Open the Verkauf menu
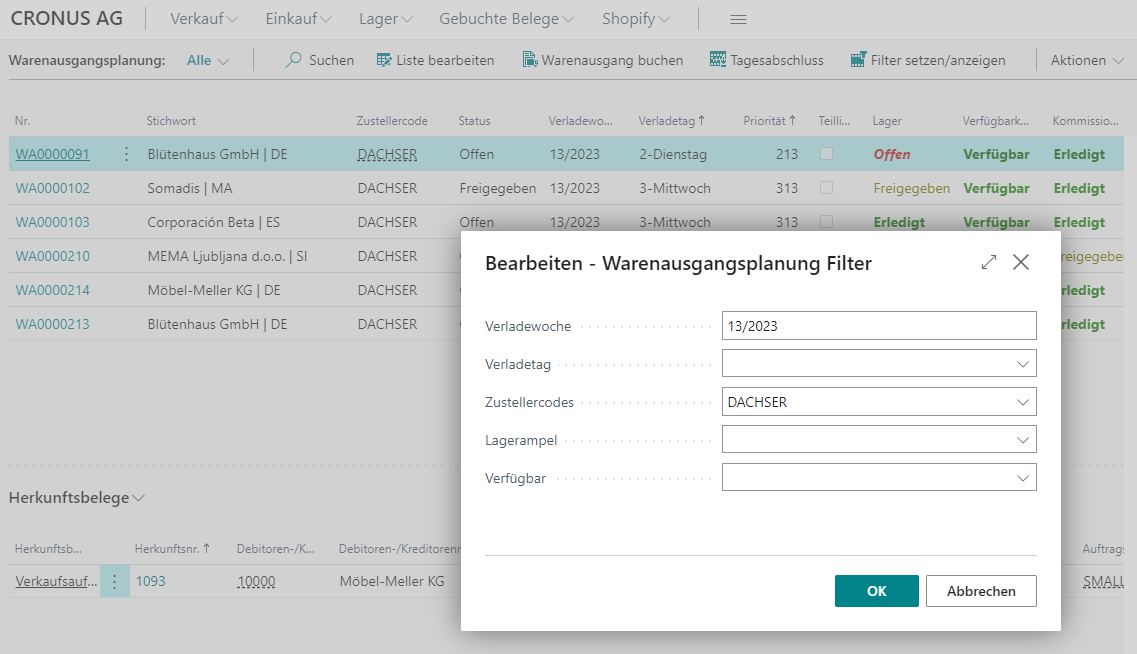Image resolution: width=1137 pixels, height=654 pixels. point(201,18)
